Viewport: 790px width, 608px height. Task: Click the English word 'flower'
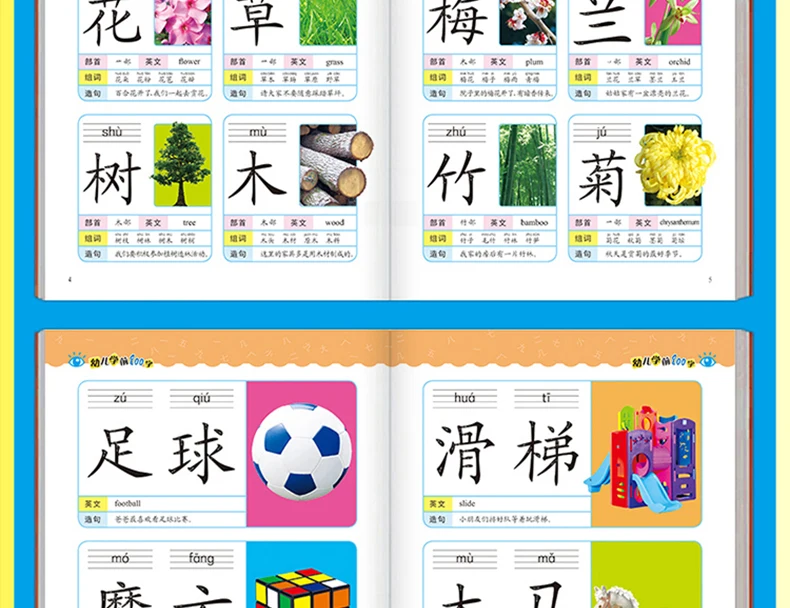tap(189, 61)
